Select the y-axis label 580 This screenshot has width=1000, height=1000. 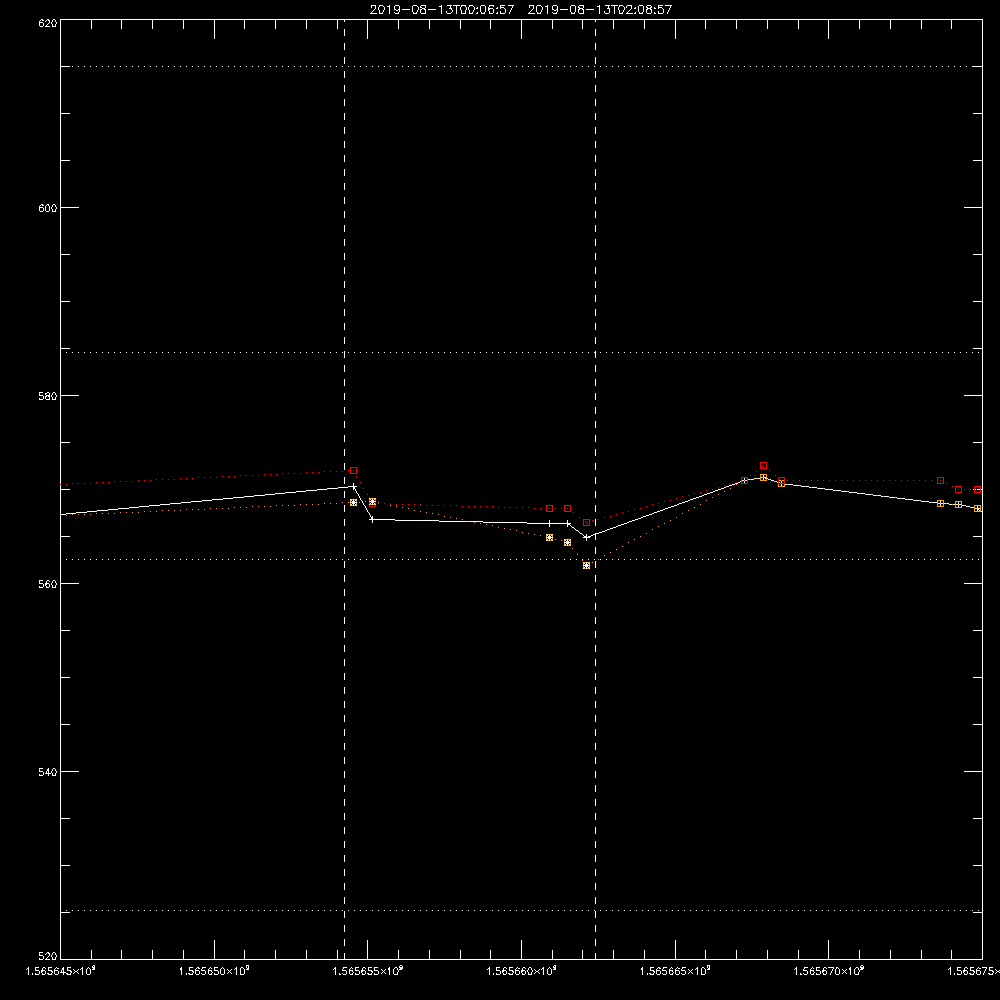point(48,395)
